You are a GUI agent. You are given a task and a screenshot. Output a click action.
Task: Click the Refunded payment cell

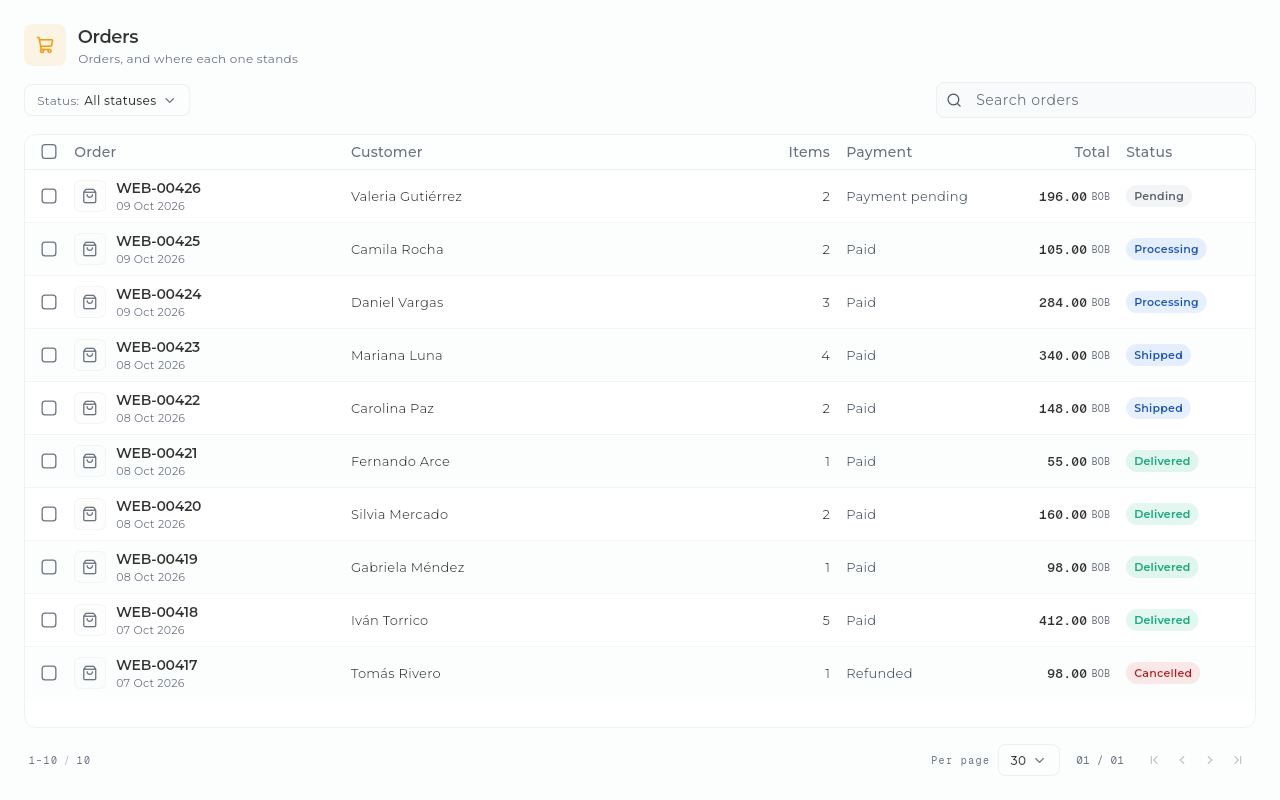click(x=879, y=673)
